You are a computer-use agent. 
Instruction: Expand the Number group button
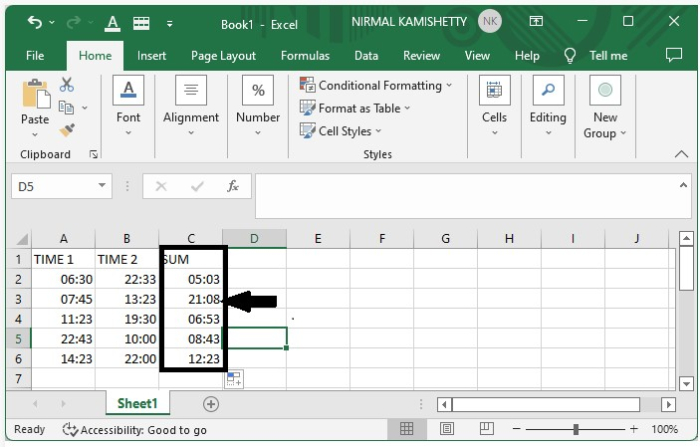pos(258,107)
